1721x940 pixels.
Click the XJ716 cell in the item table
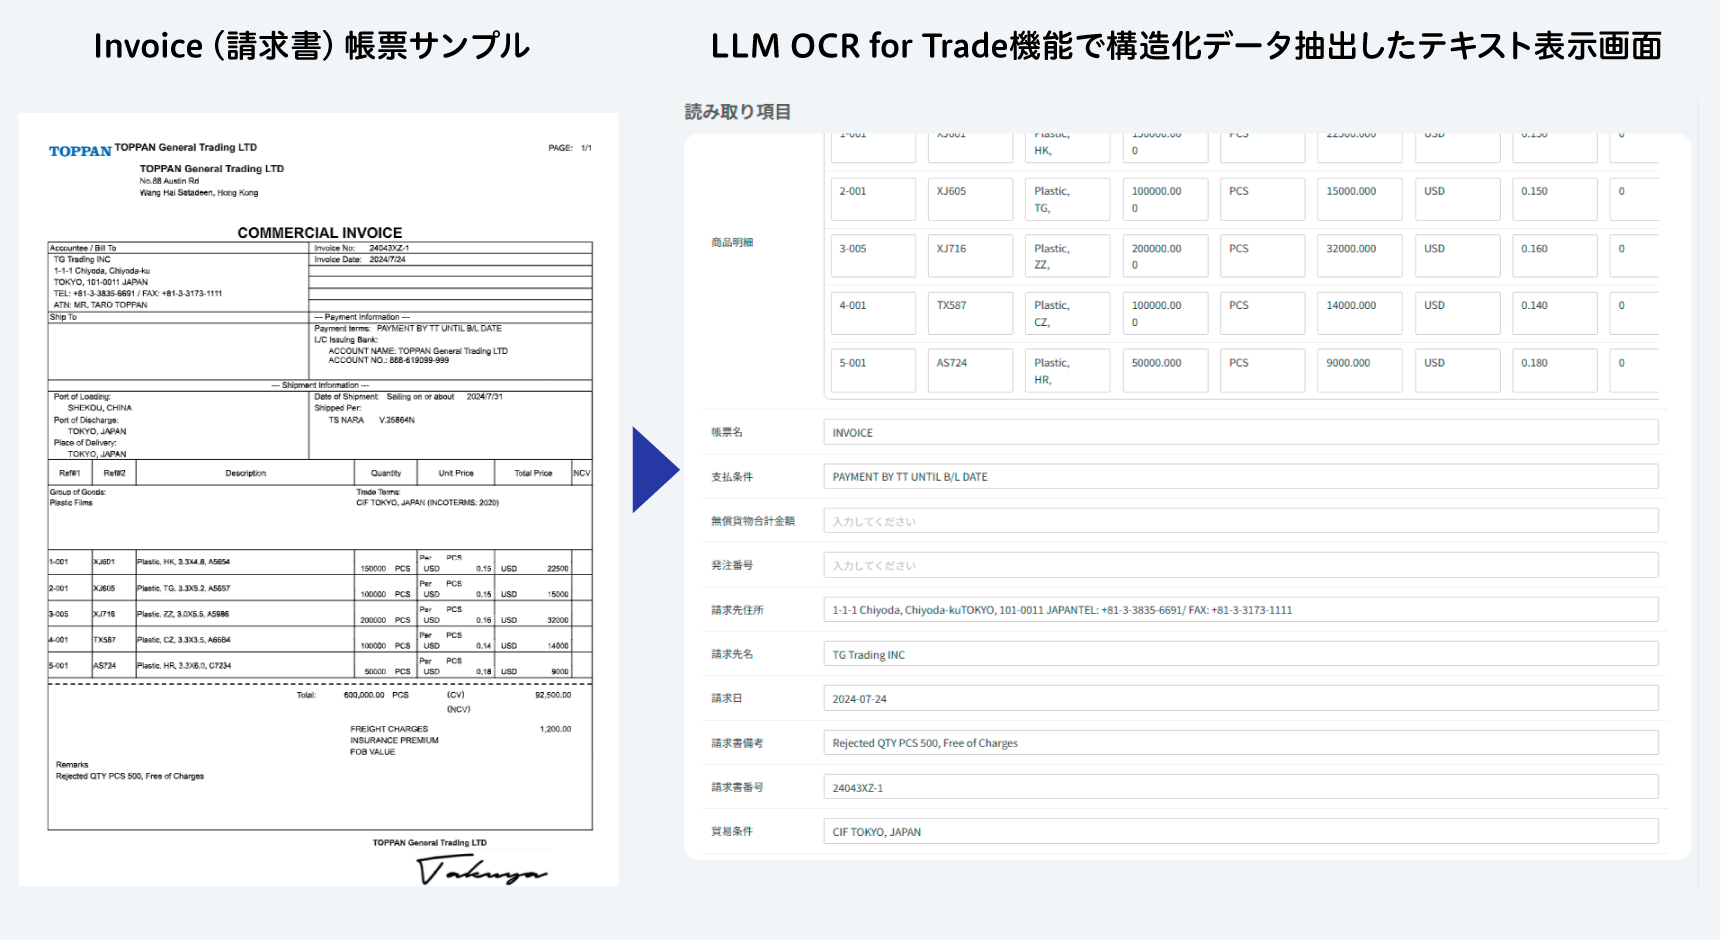(x=970, y=255)
